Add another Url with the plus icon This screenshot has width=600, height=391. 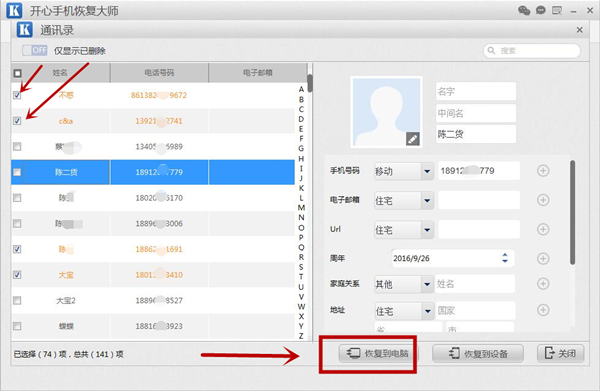click(x=543, y=229)
